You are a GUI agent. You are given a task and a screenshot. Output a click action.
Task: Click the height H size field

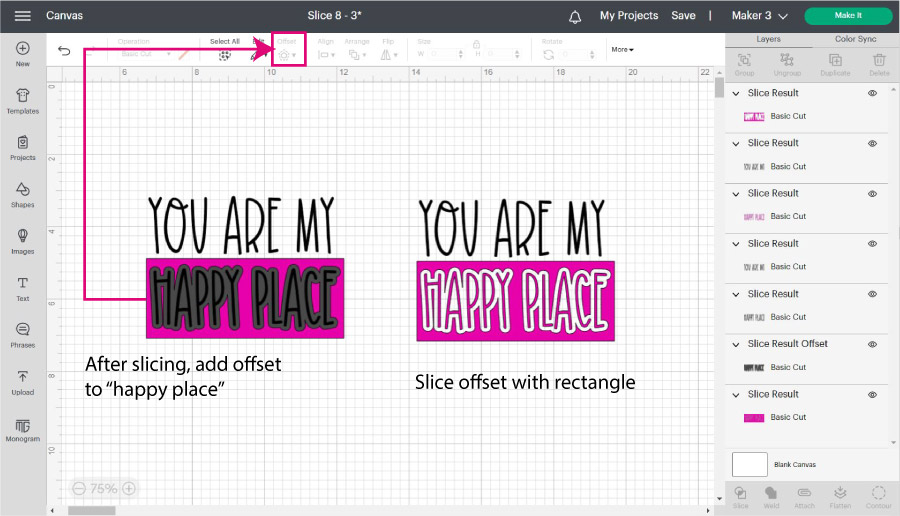[x=502, y=54]
